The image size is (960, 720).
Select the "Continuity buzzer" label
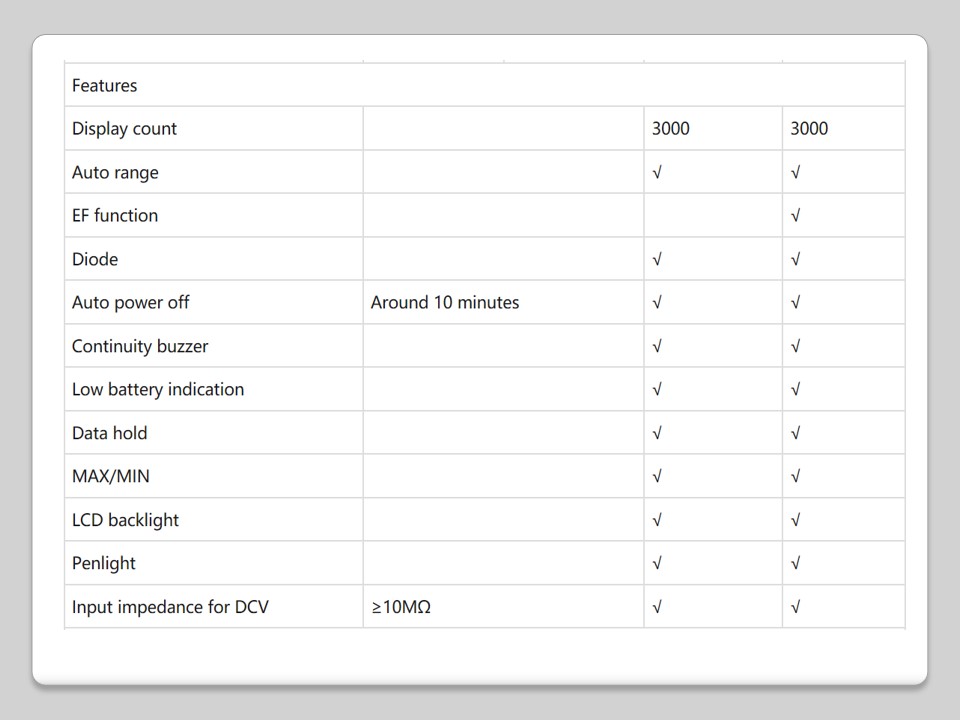click(x=140, y=347)
